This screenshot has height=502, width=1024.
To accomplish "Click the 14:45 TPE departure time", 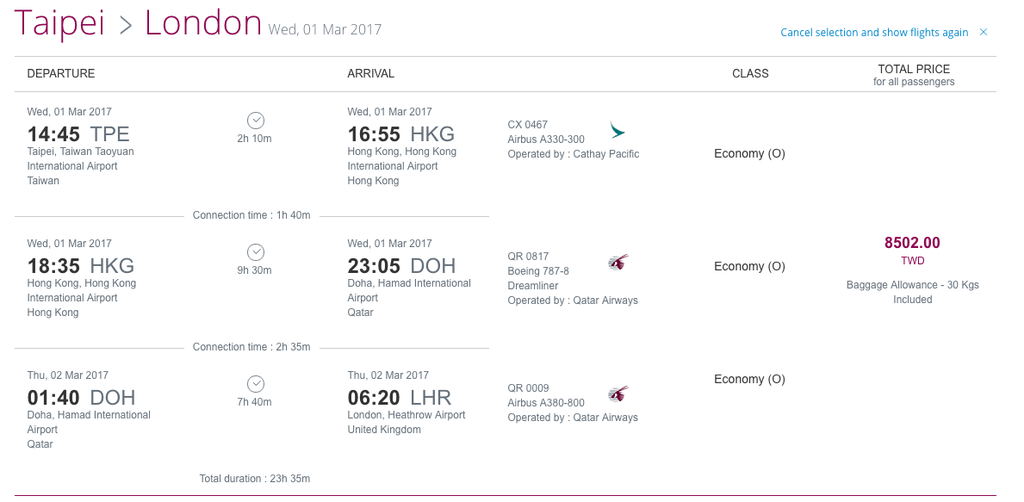I will tap(78, 134).
